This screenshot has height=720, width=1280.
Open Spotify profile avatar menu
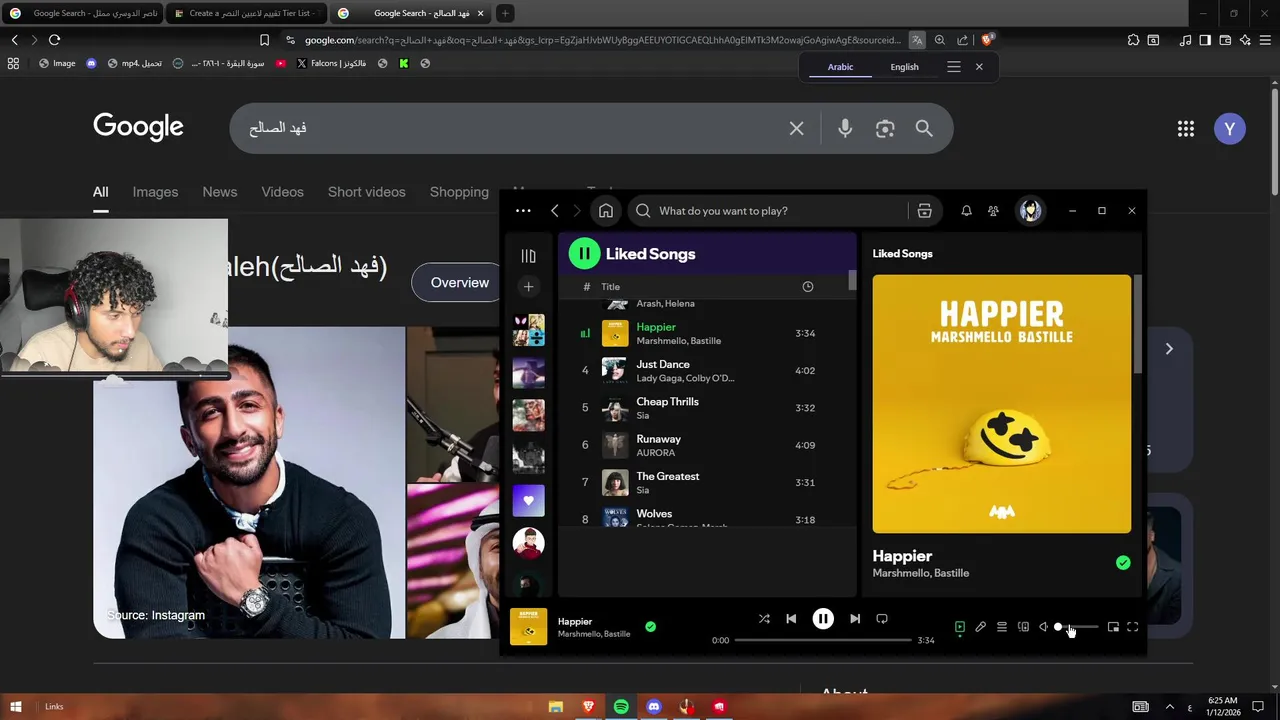coord(1031,211)
